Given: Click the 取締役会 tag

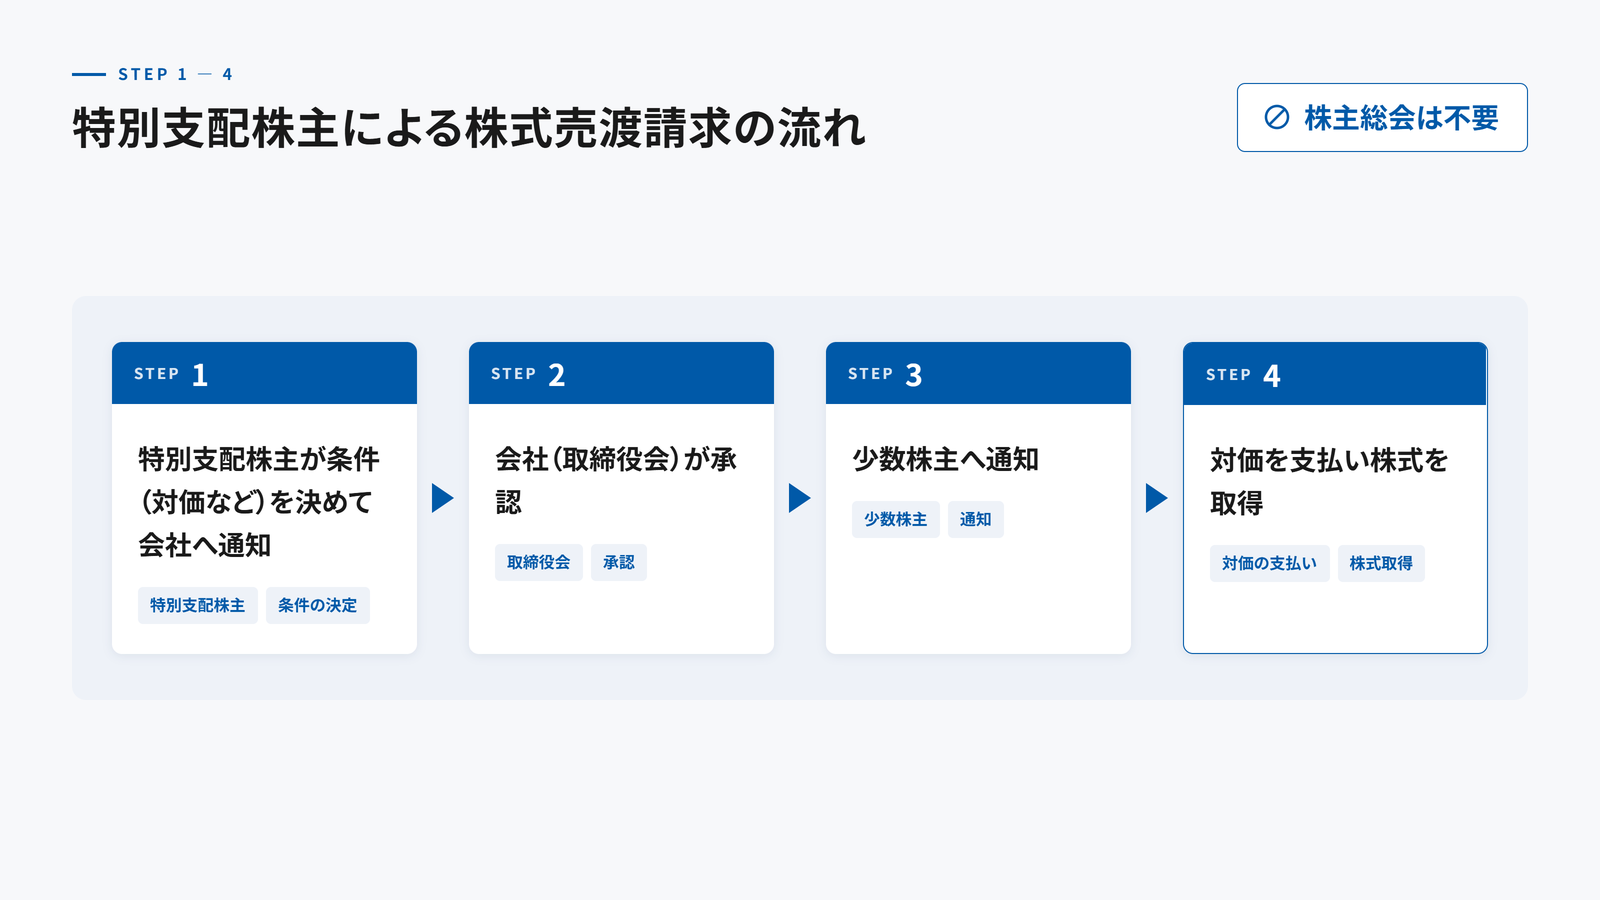Looking at the screenshot, I should click(x=539, y=562).
